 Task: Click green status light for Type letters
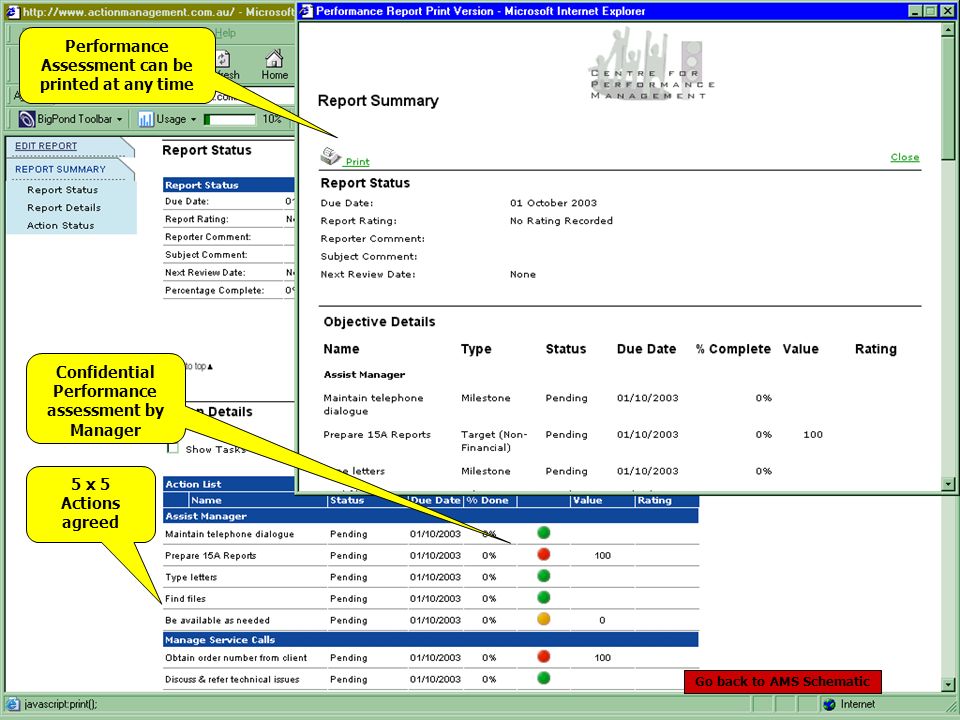pyautogui.click(x=544, y=576)
